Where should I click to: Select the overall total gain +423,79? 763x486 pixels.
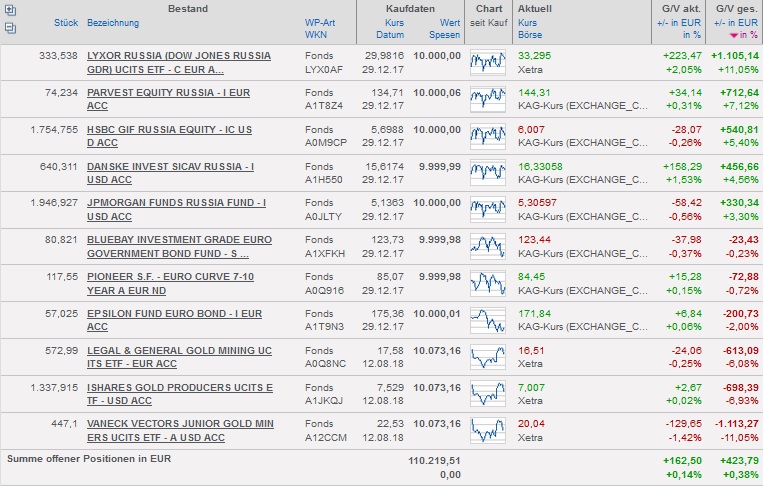point(739,460)
